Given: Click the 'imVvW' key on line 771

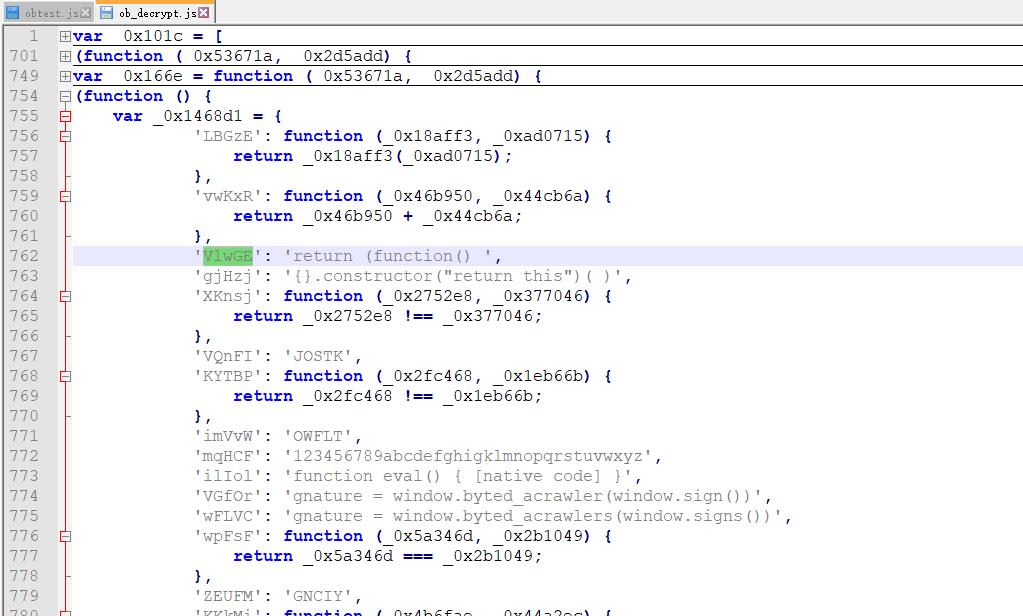Looking at the screenshot, I should point(228,436).
